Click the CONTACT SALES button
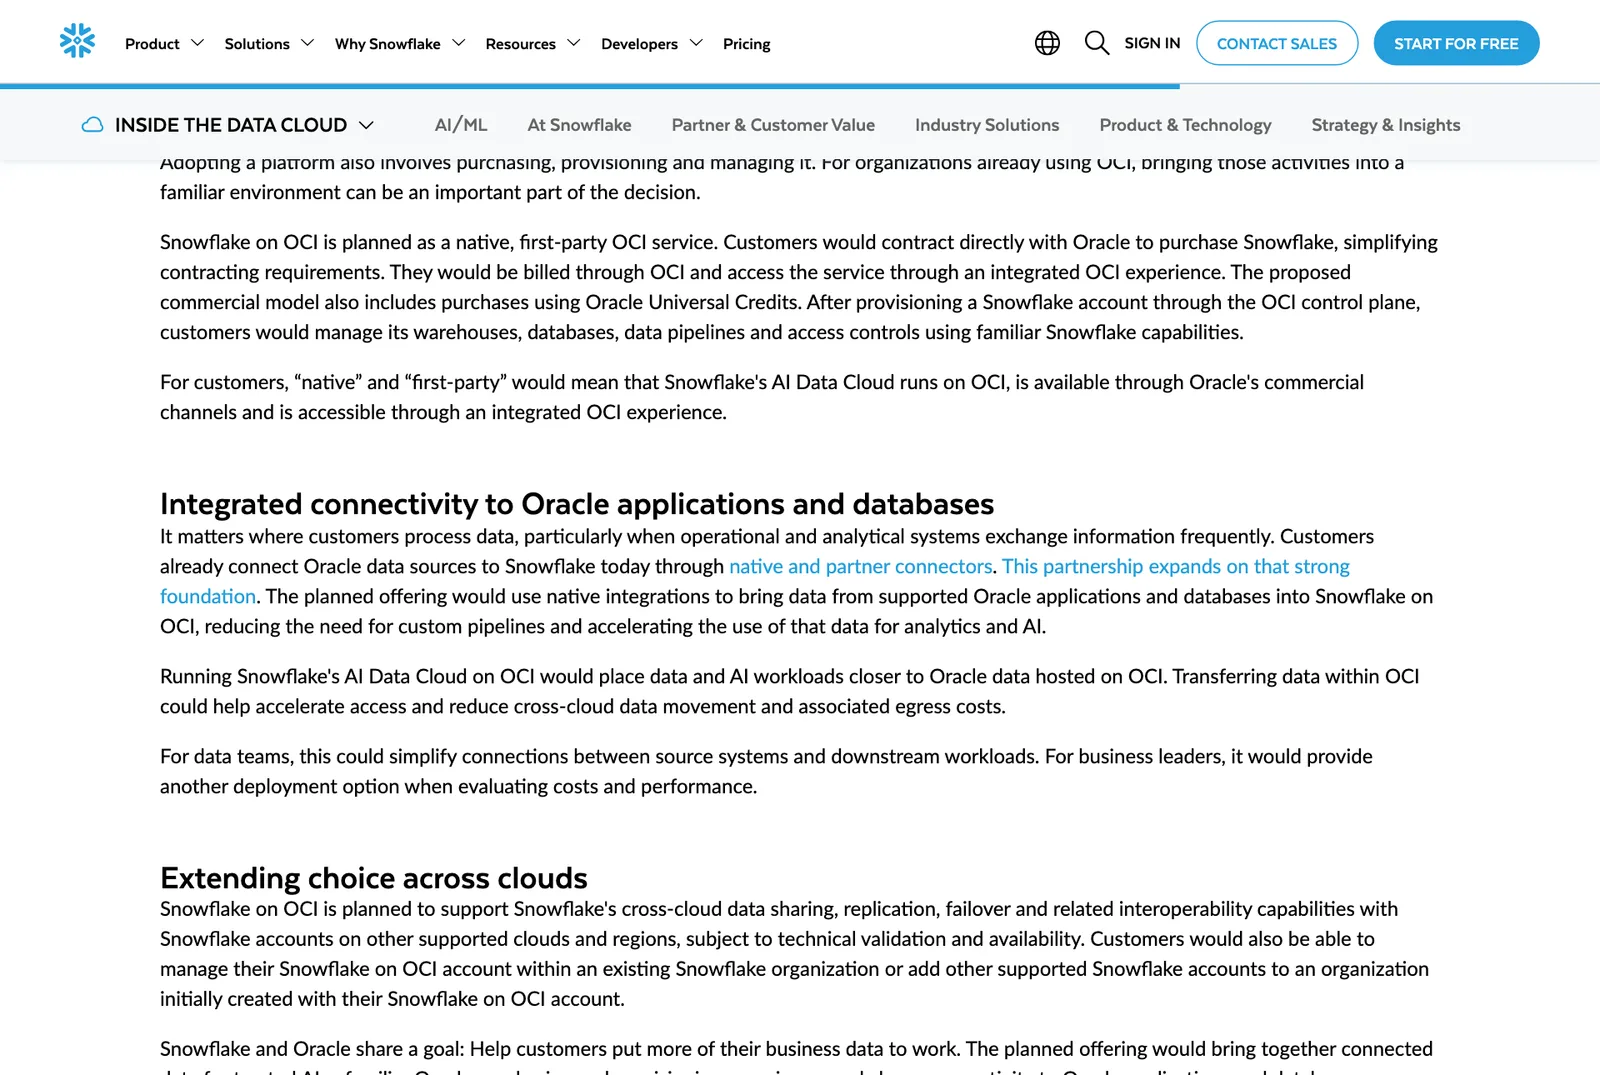The width and height of the screenshot is (1600, 1075). (1277, 43)
